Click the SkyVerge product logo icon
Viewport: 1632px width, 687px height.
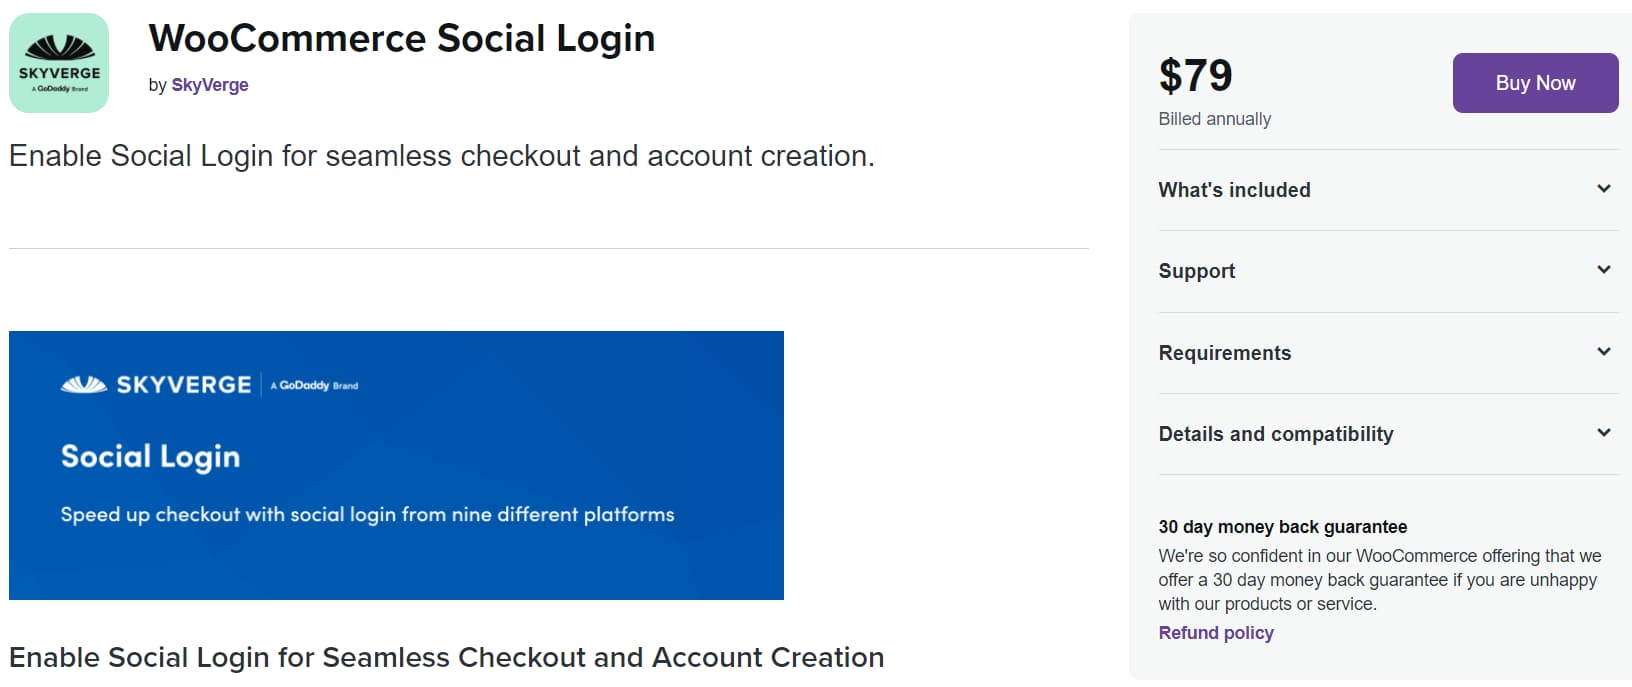click(59, 63)
